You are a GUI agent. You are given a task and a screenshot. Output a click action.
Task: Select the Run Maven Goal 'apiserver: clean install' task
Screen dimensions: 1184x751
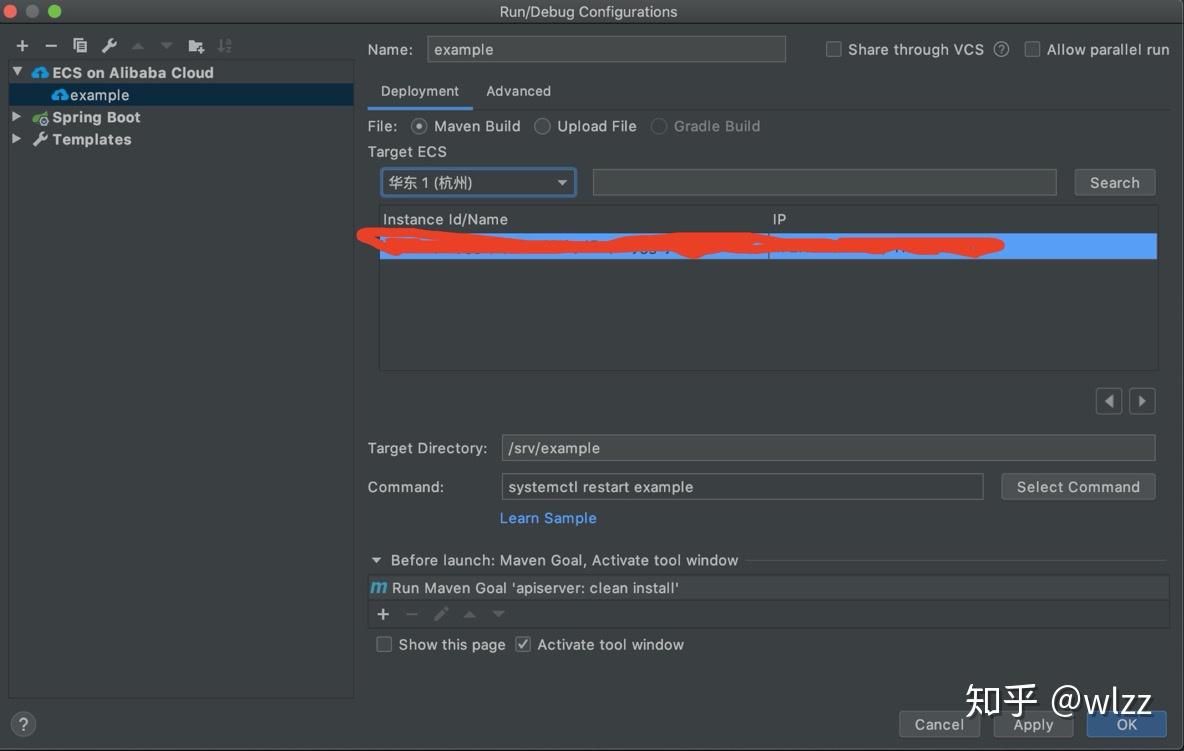[x=769, y=588]
